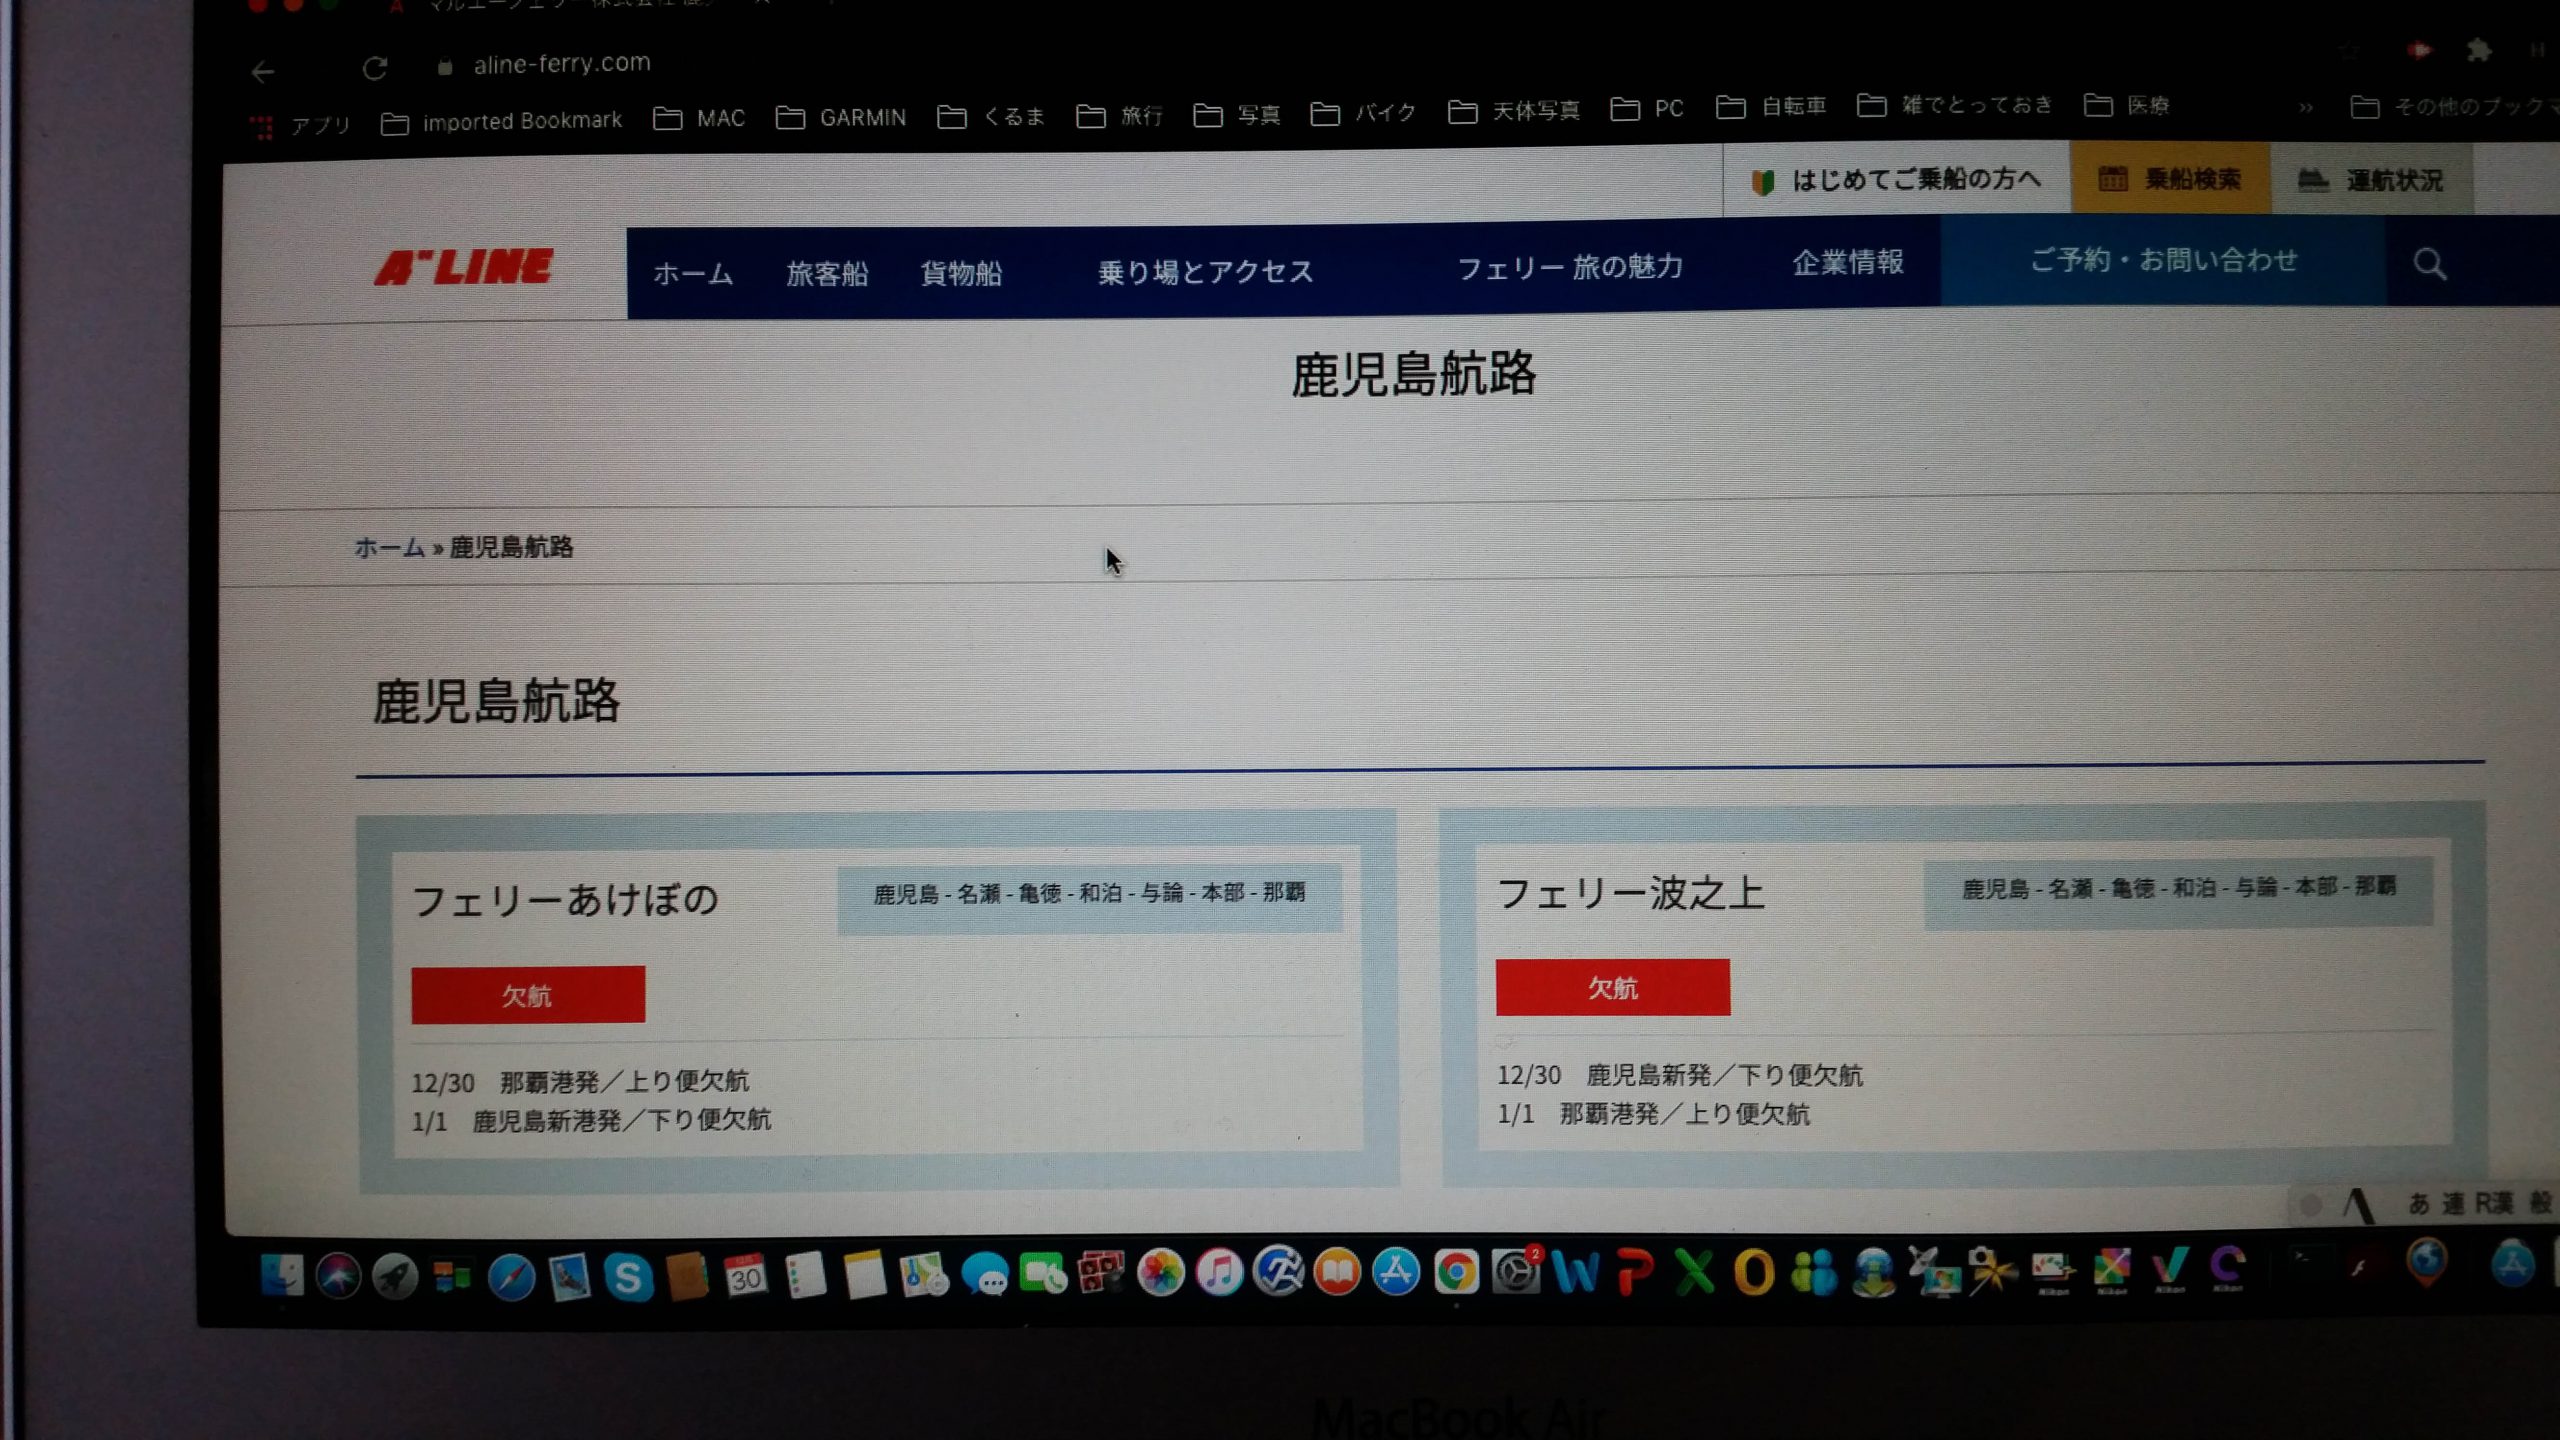Open the PC bookmark folder

tap(1647, 108)
